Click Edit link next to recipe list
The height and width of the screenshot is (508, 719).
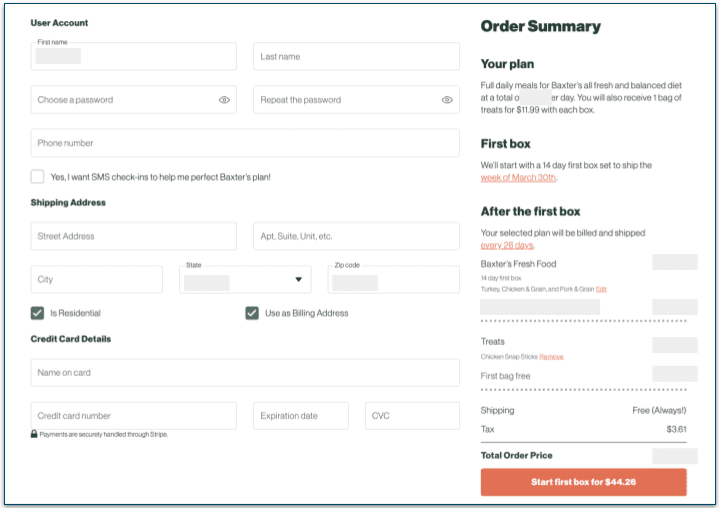coord(601,289)
